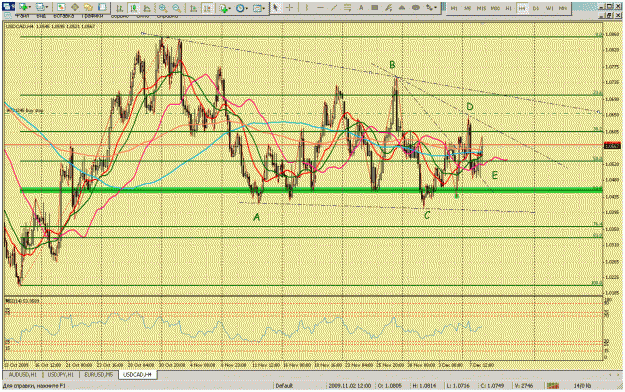Screen dimensions: 625x392
Task: Open the Вставка menu
Action: 64,16
